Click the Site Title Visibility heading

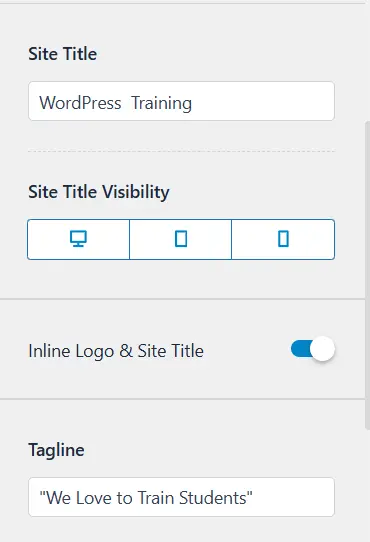point(99,192)
